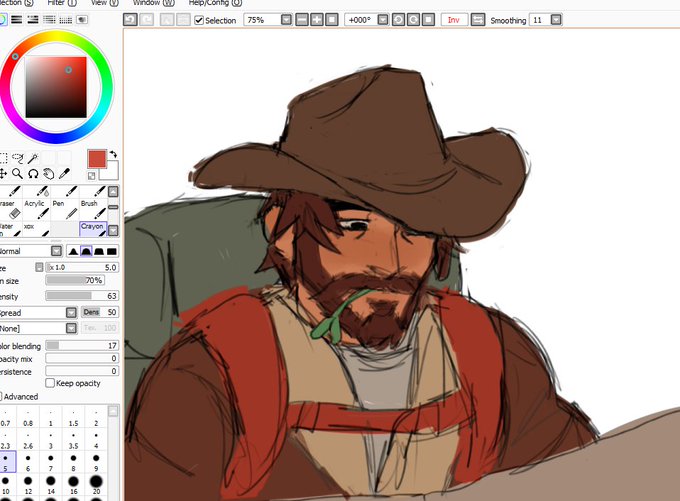This screenshot has height=501, width=680.
Task: Click the zoom in plus button
Action: click(317, 20)
